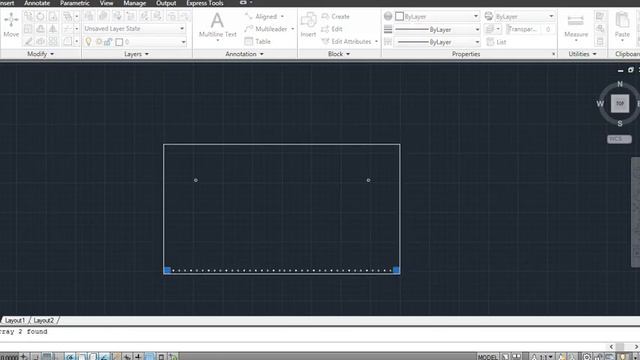Open the Parametric ribbon tab
The width and height of the screenshot is (640, 360).
[75, 3]
